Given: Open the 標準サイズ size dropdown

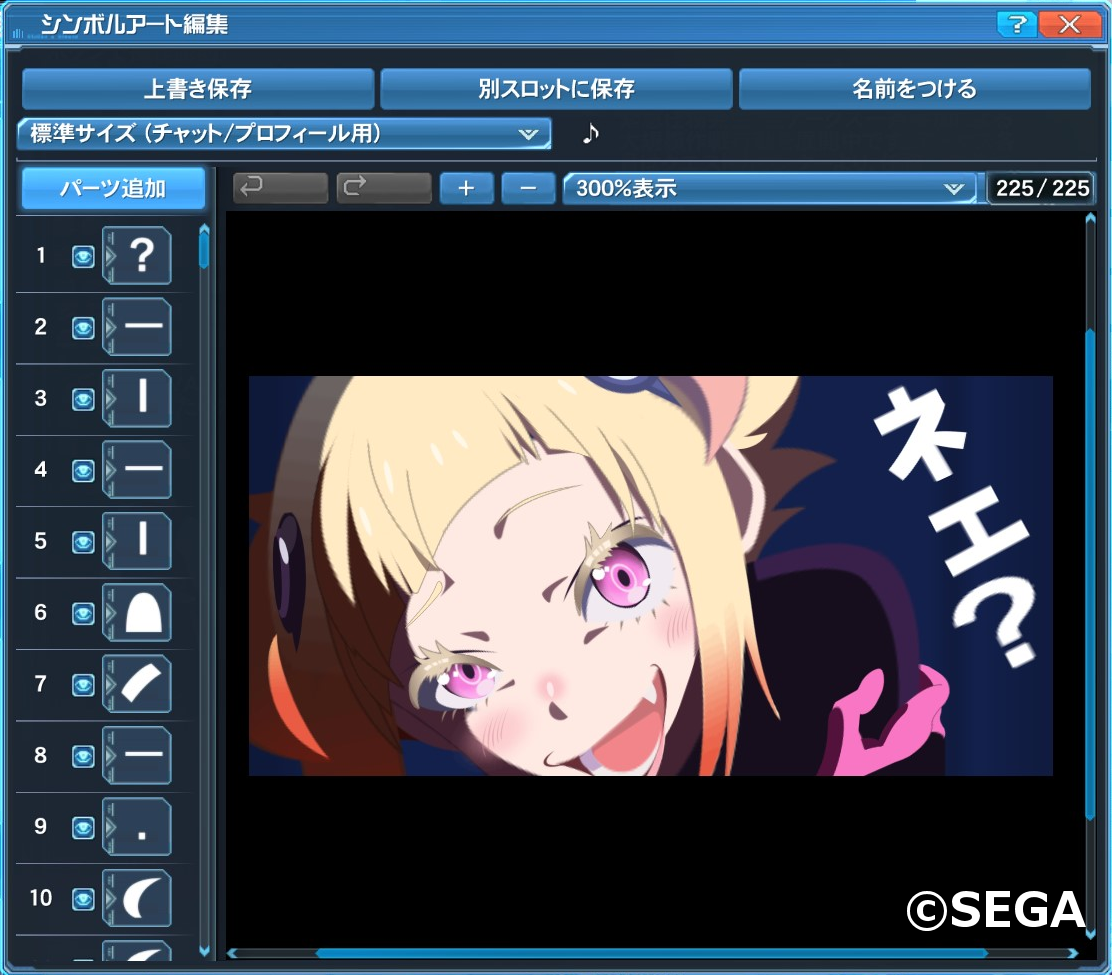Looking at the screenshot, I should (x=284, y=133).
